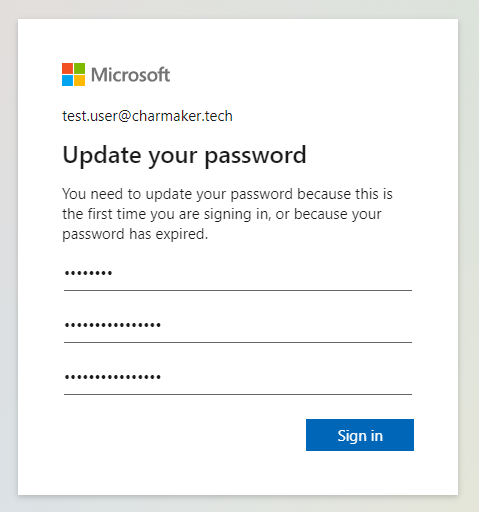This screenshot has width=479, height=512.
Task: Click the Update your password heading
Action: [x=184, y=156]
